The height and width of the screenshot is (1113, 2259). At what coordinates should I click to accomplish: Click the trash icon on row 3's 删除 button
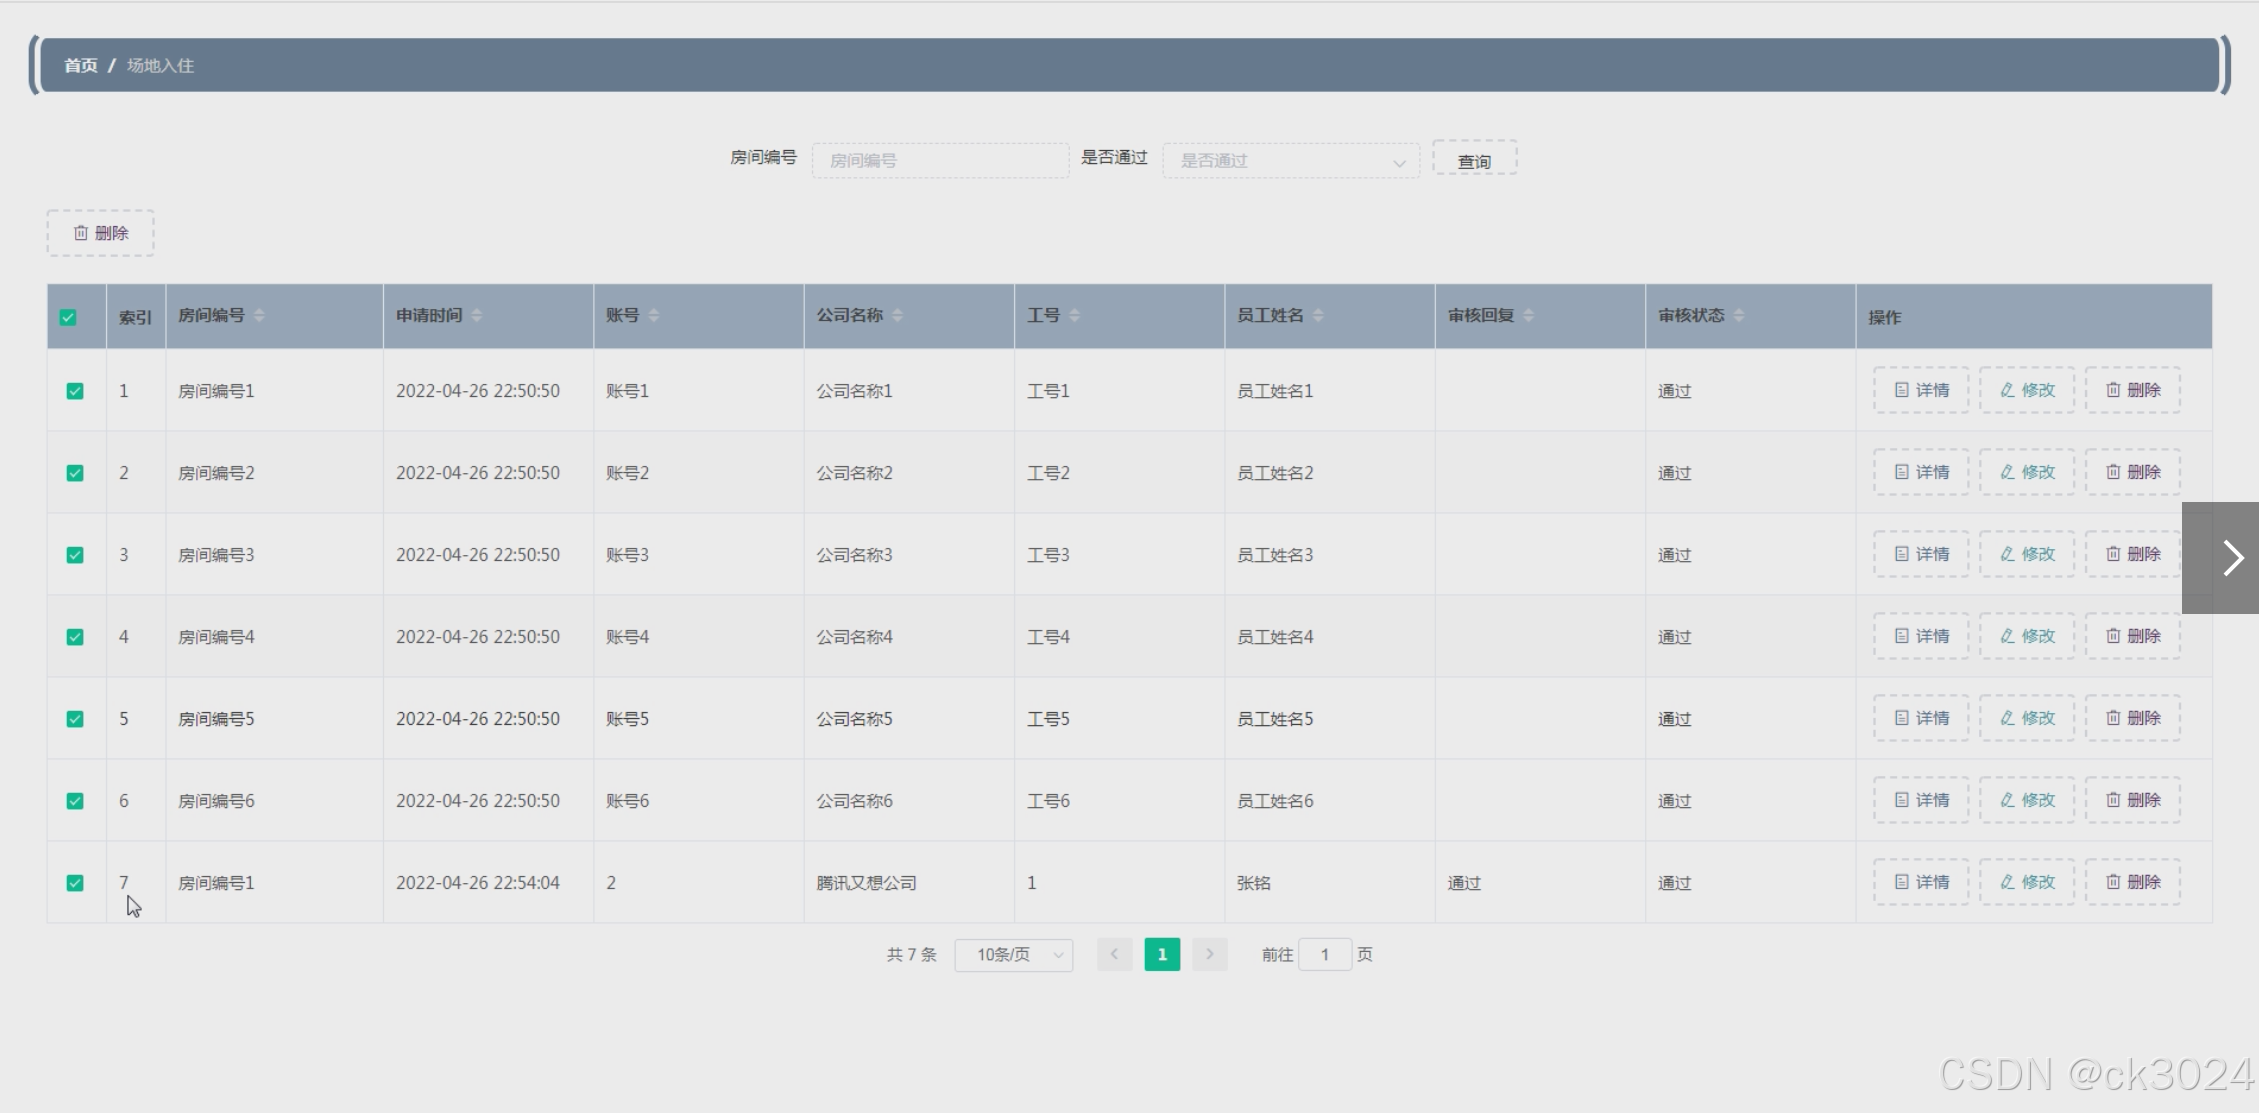[x=2112, y=553]
